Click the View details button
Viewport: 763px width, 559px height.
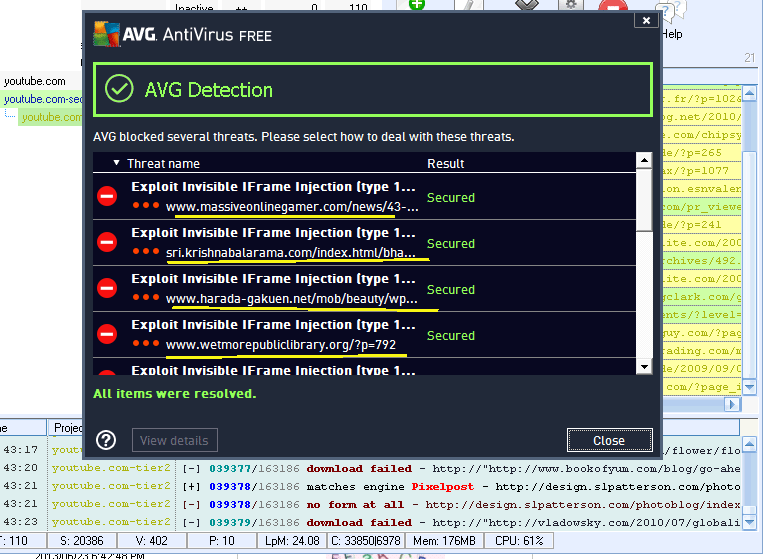pyautogui.click(x=175, y=440)
